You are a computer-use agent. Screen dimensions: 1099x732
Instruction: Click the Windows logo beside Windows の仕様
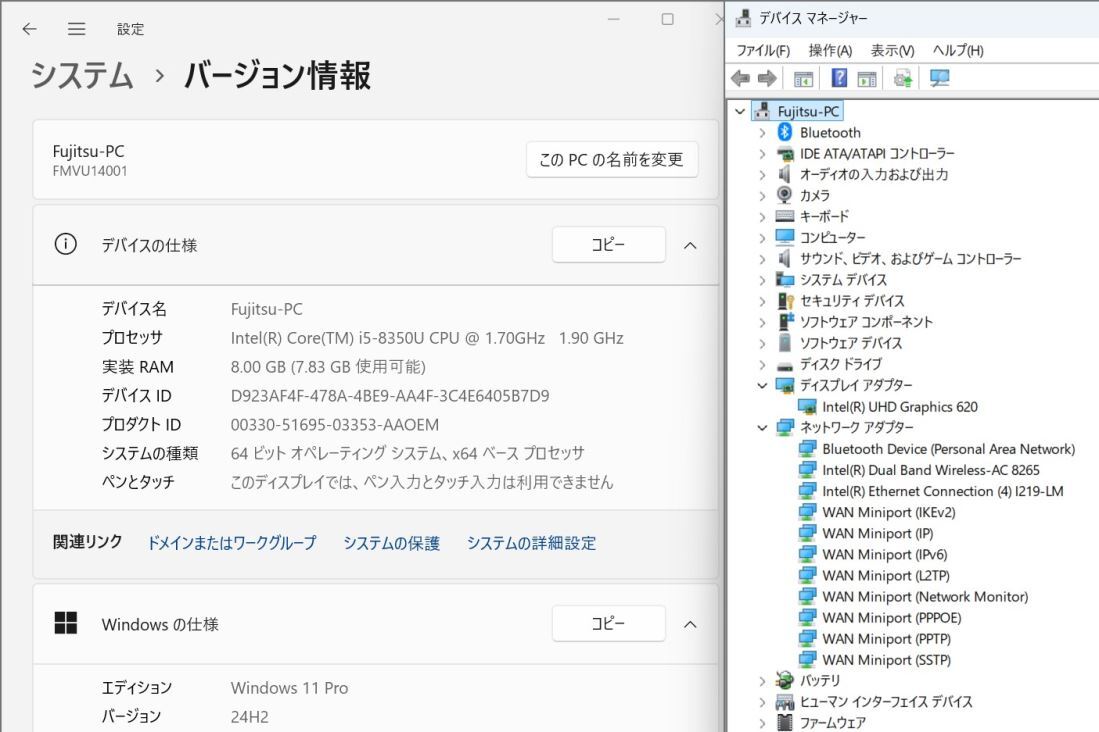(66, 623)
